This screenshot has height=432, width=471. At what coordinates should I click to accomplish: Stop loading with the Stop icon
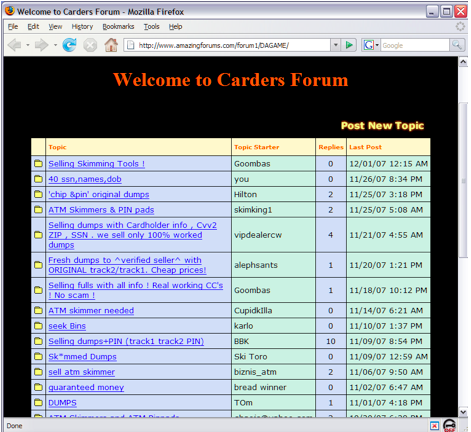click(x=90, y=45)
